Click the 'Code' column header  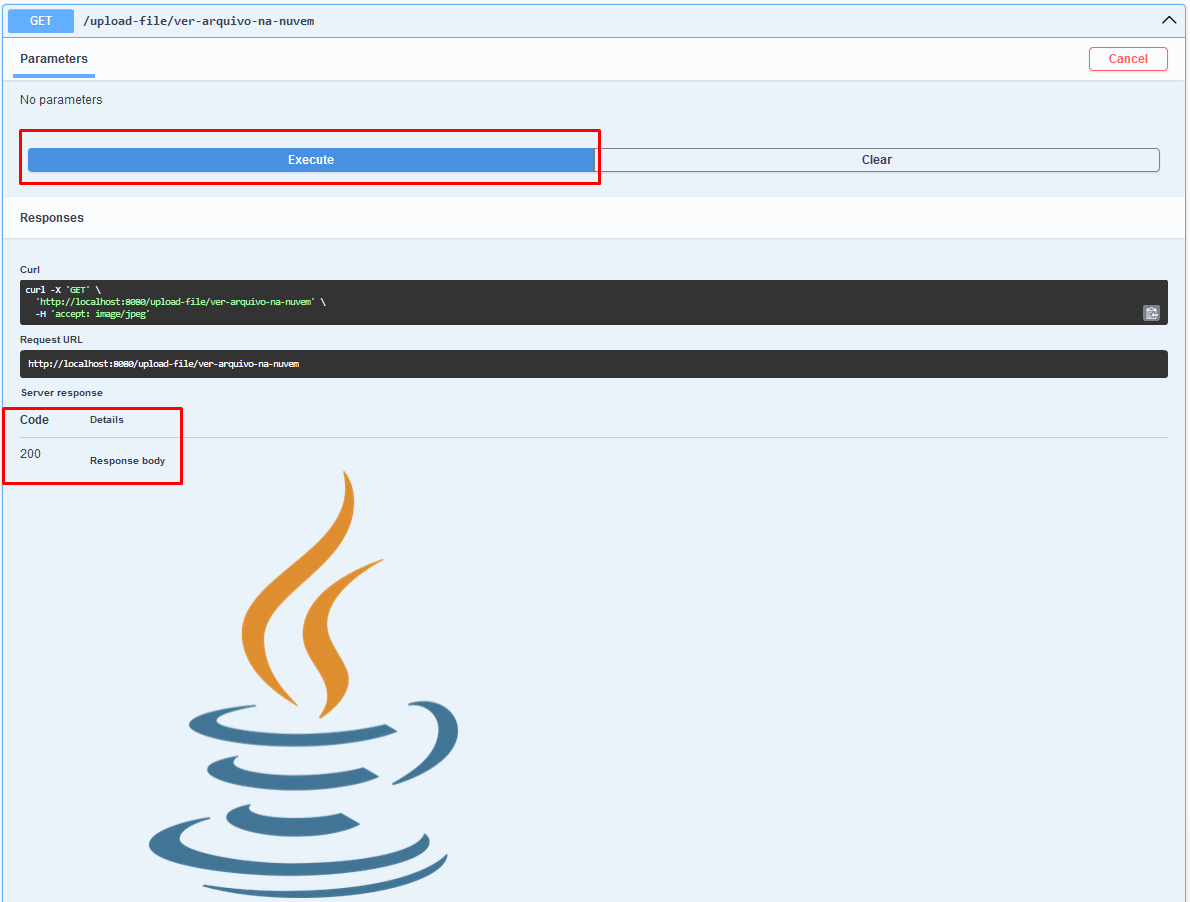pos(34,420)
